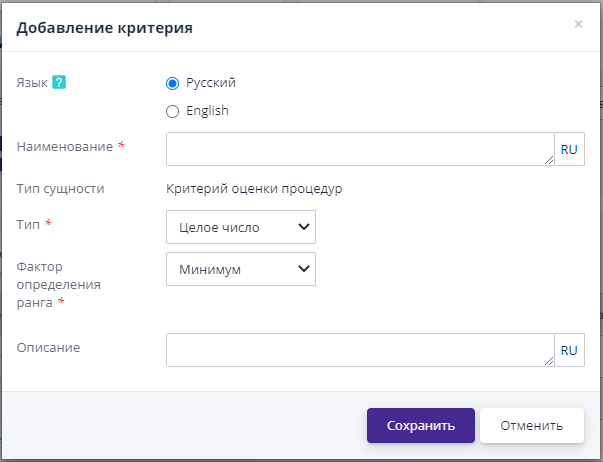The width and height of the screenshot is (603, 462).
Task: Click into the Описание text area
Action: pos(358,350)
